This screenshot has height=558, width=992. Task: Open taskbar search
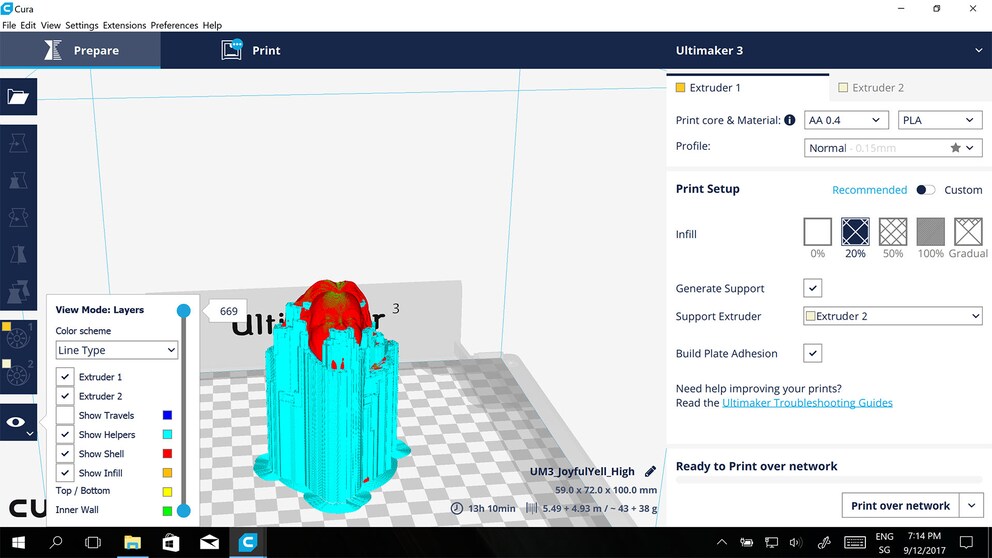click(56, 542)
